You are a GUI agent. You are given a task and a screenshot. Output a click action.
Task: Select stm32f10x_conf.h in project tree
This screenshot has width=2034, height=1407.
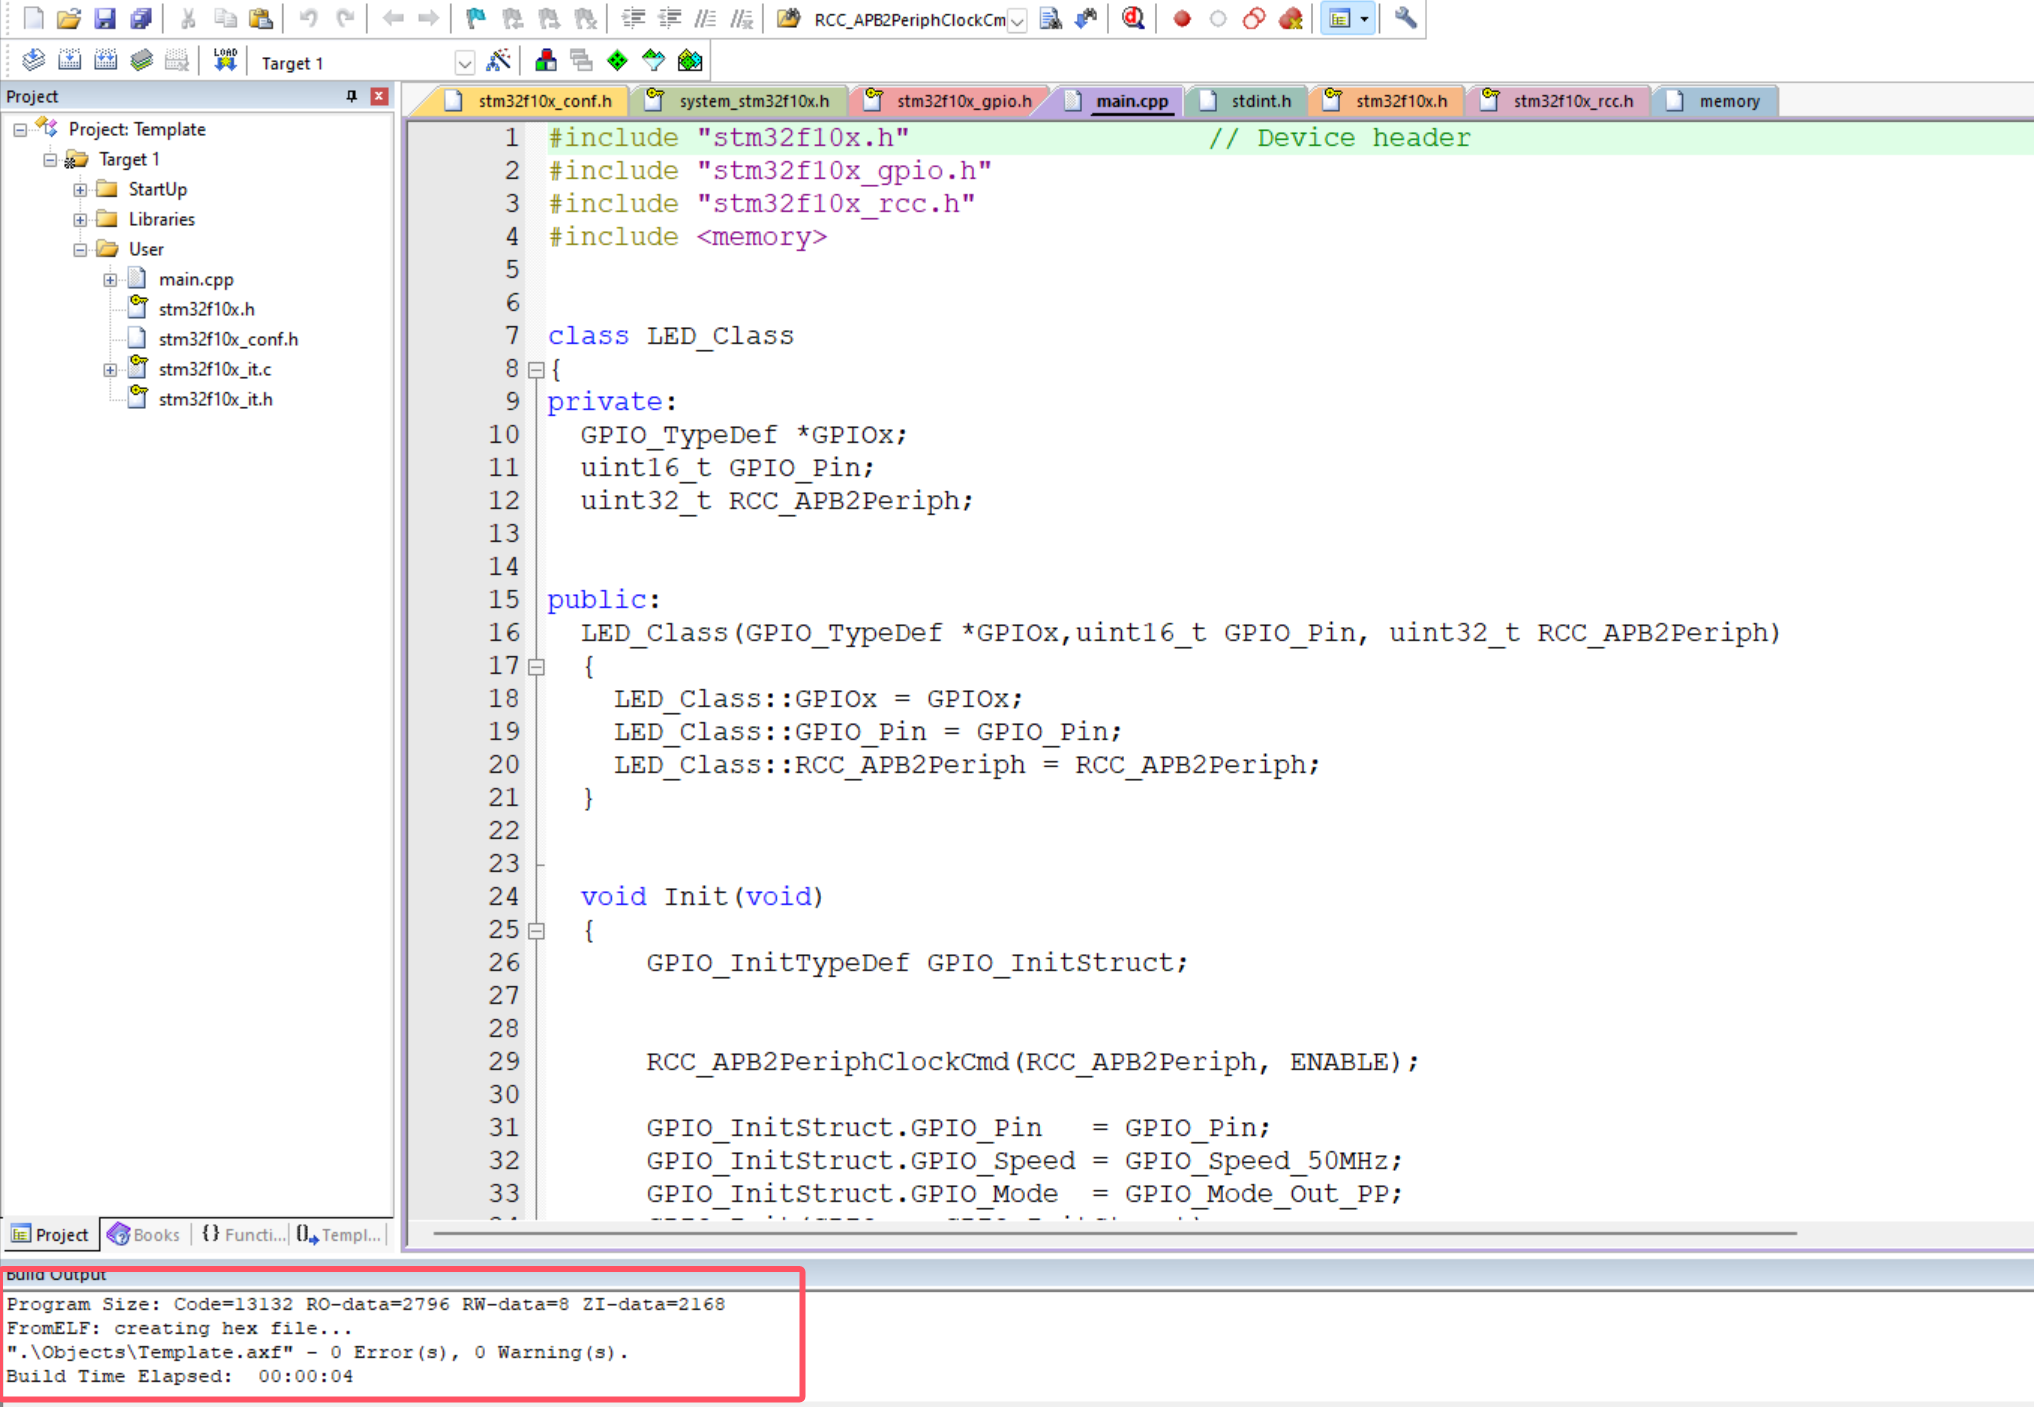tap(228, 339)
